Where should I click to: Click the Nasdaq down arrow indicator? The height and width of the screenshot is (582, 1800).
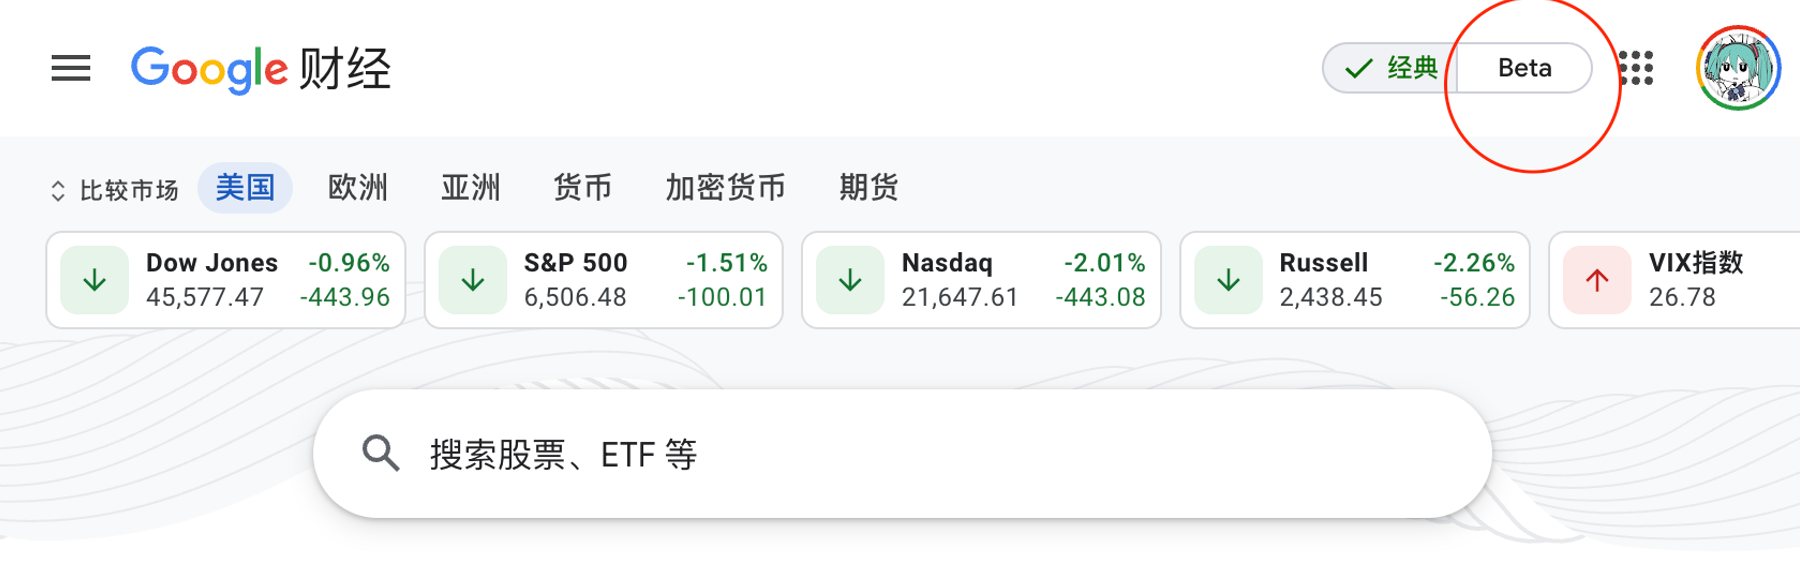point(849,279)
